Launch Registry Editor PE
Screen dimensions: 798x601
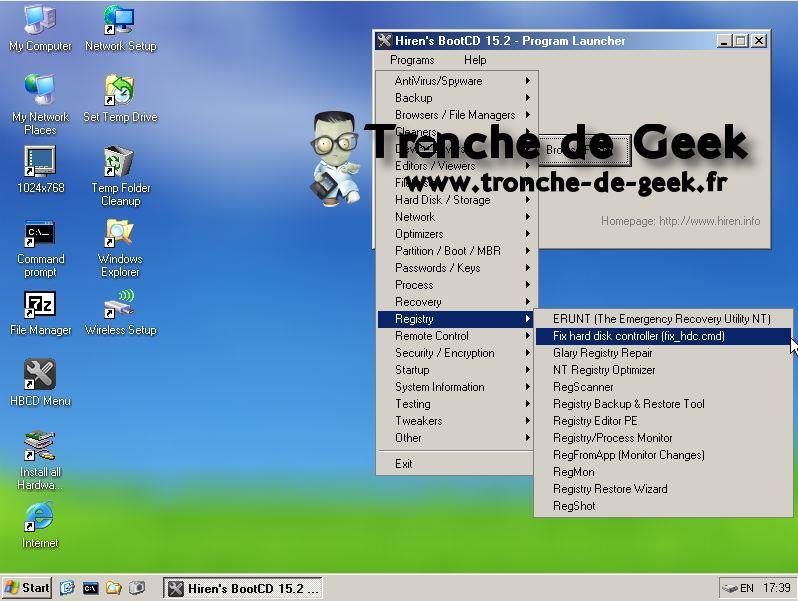pos(663,421)
